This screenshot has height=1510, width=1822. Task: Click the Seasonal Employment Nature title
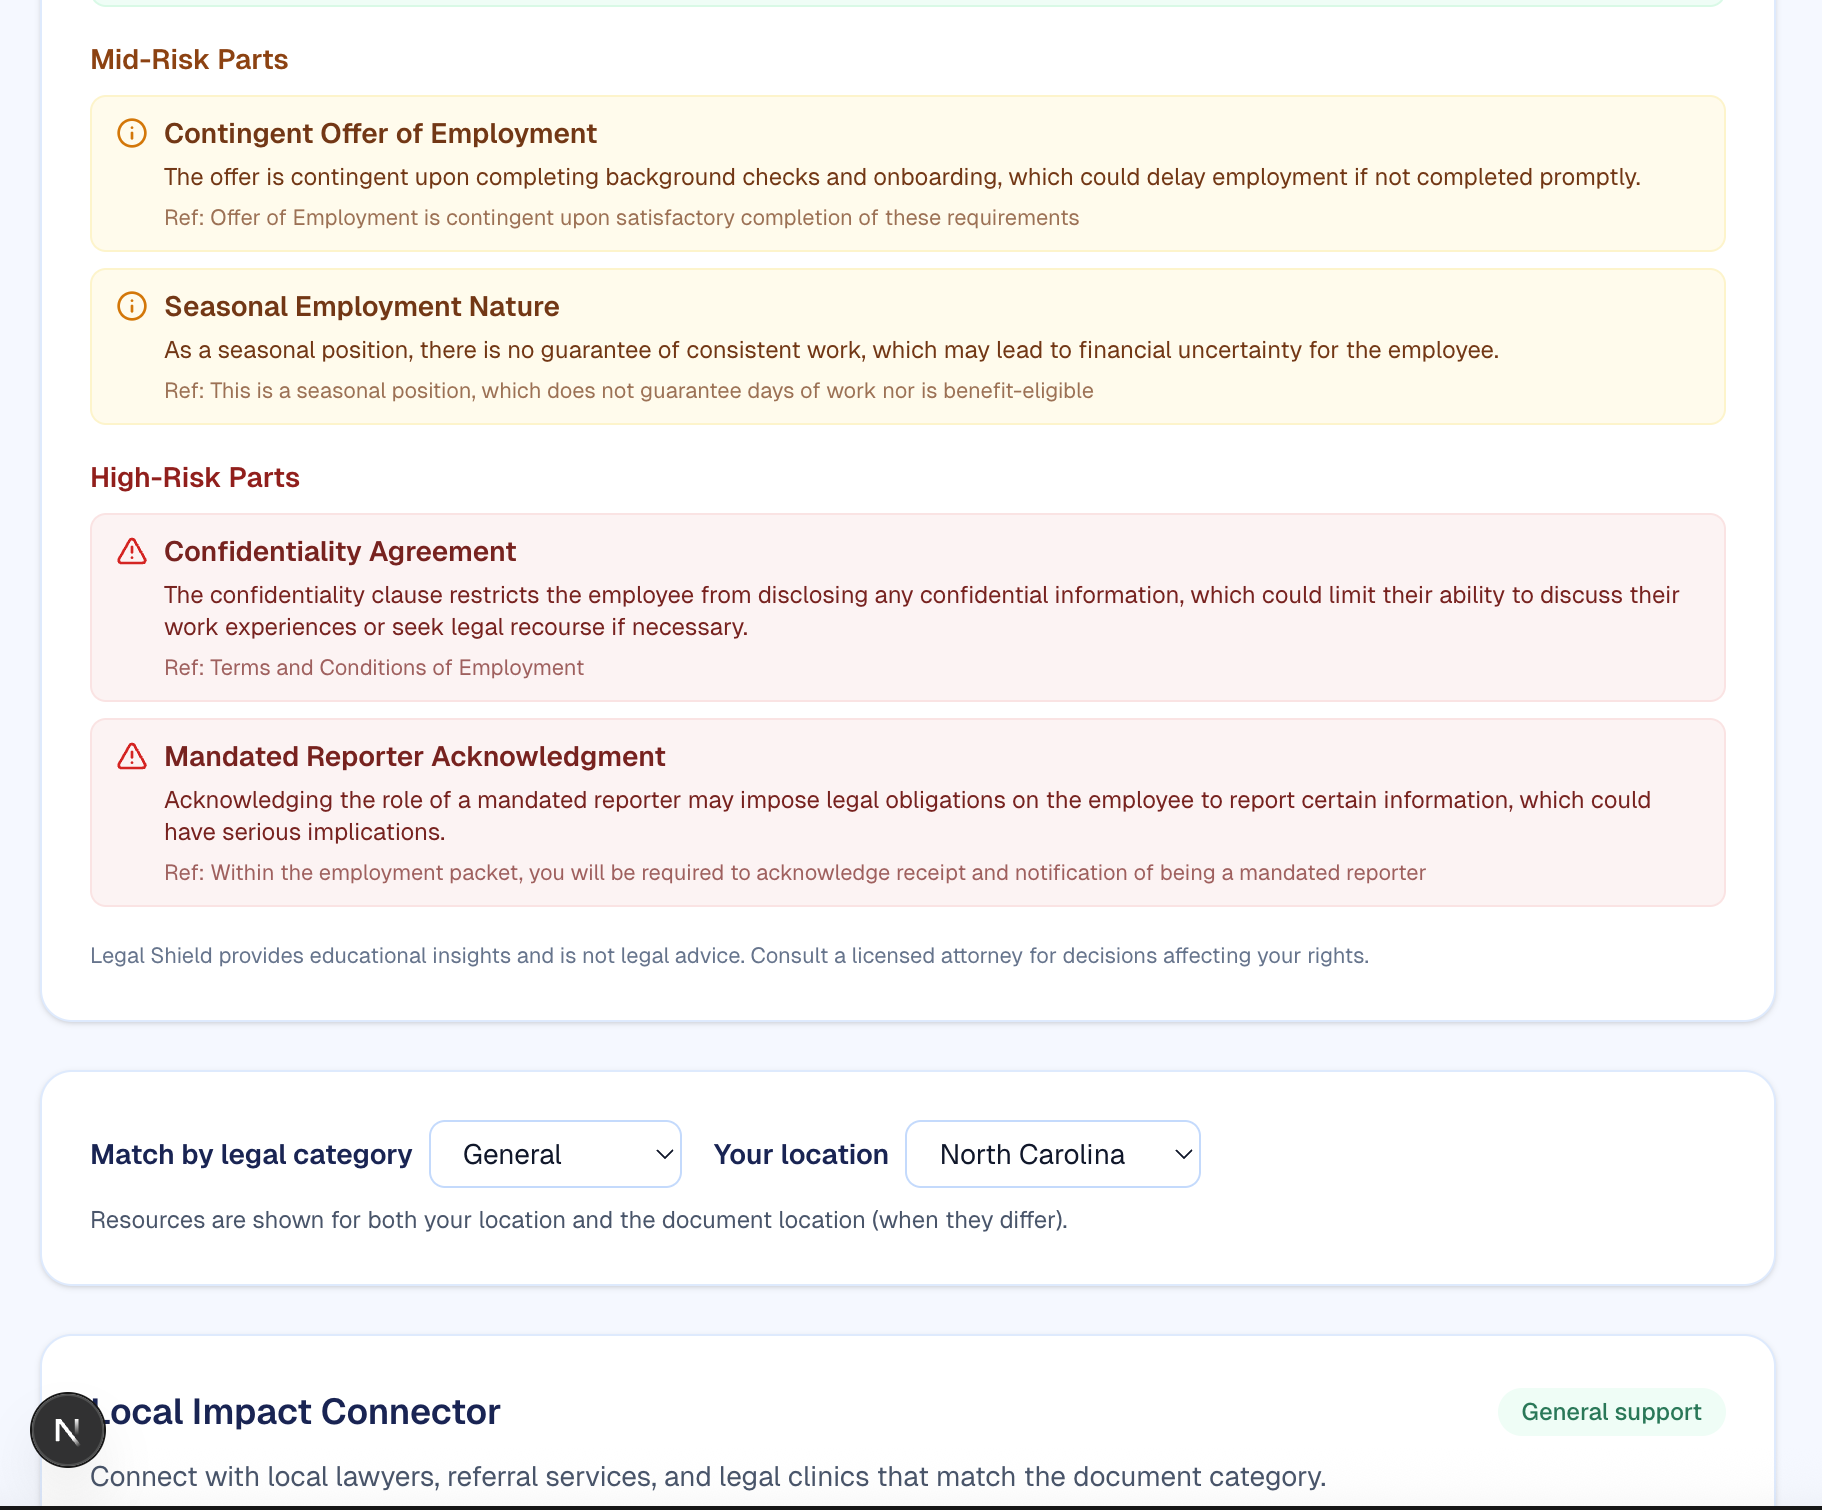click(x=362, y=307)
